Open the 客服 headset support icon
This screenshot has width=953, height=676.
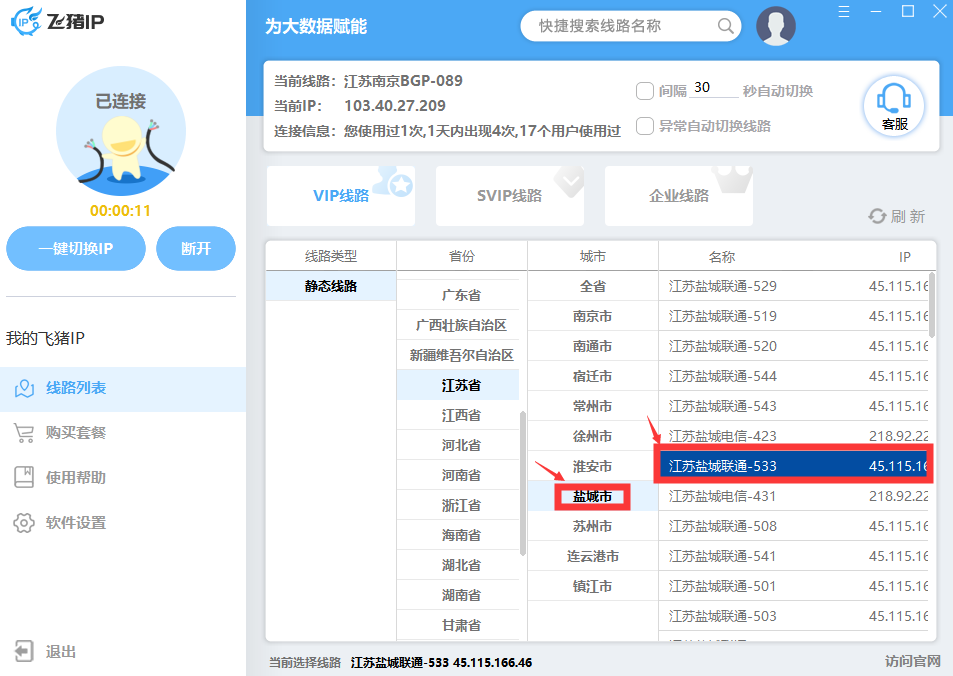(893, 105)
